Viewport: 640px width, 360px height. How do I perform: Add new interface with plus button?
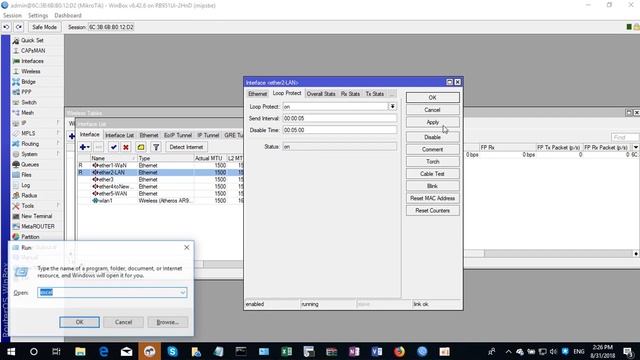click(85, 147)
